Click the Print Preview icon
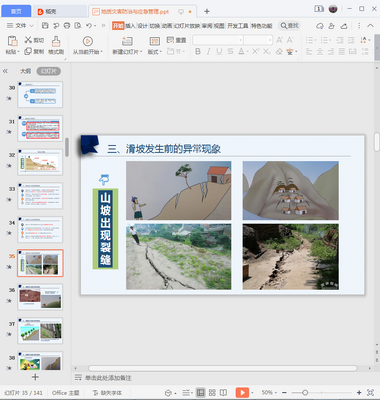The width and height of the screenshot is (380, 400). [78, 26]
